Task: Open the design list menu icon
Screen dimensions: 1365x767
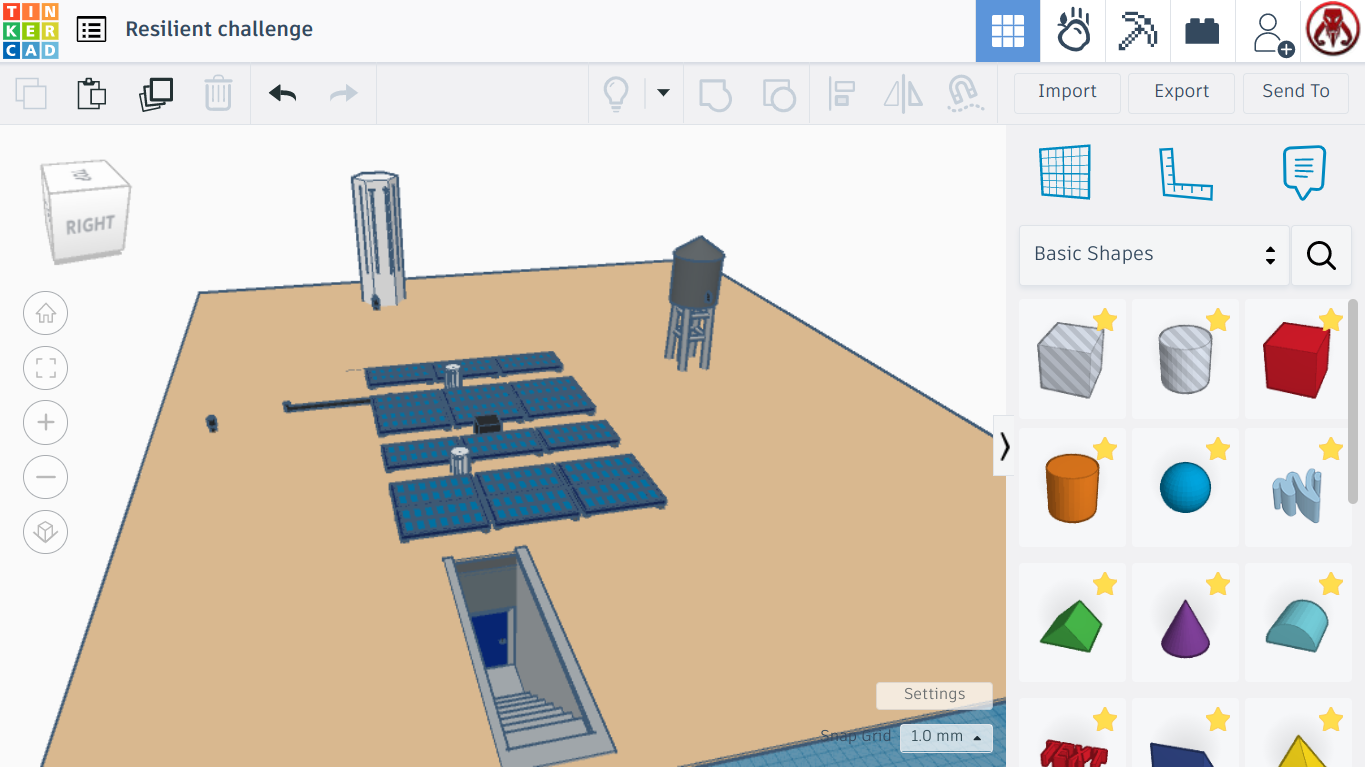Action: coord(91,30)
